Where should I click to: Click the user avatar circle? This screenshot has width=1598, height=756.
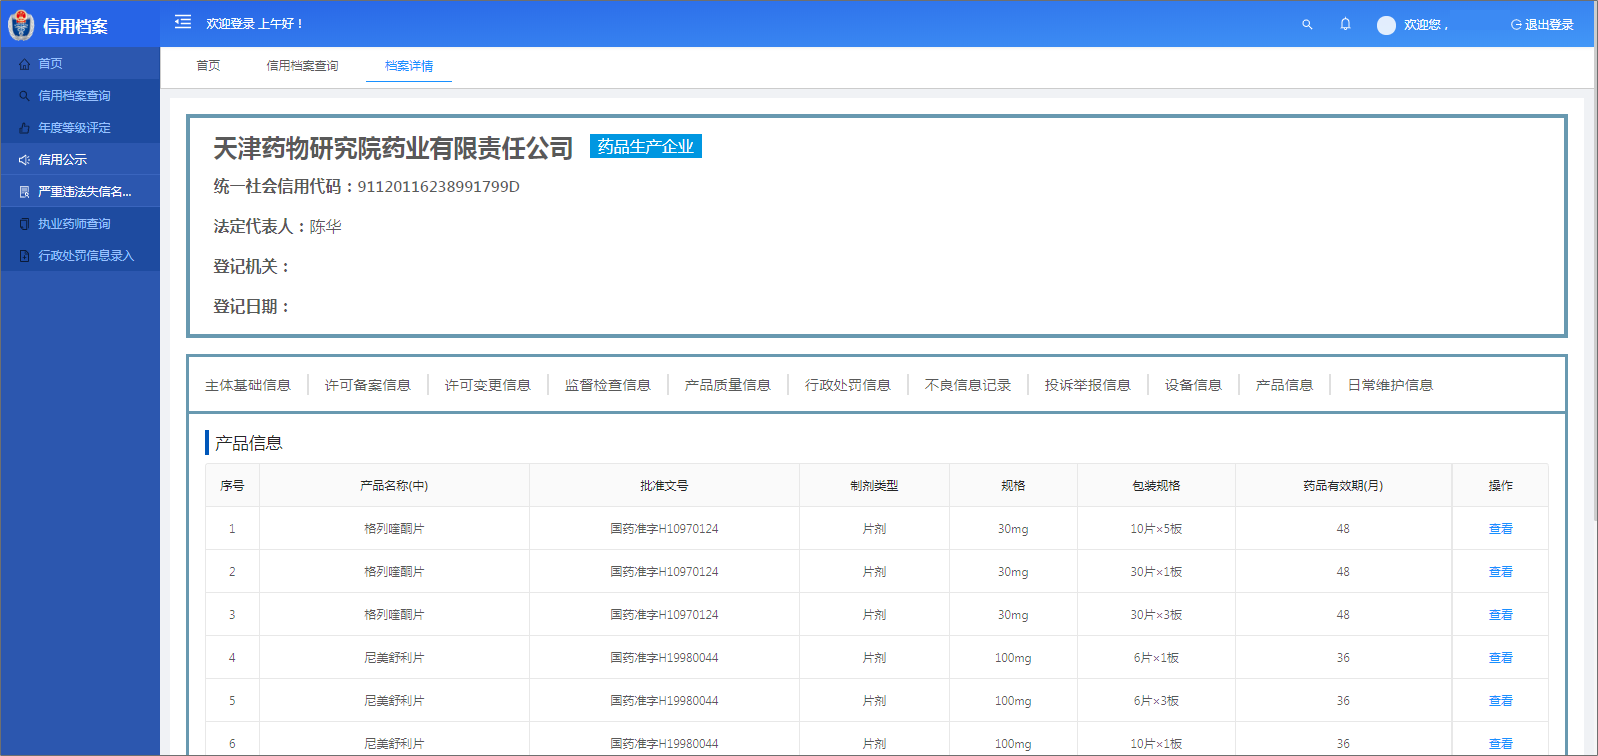click(1386, 25)
